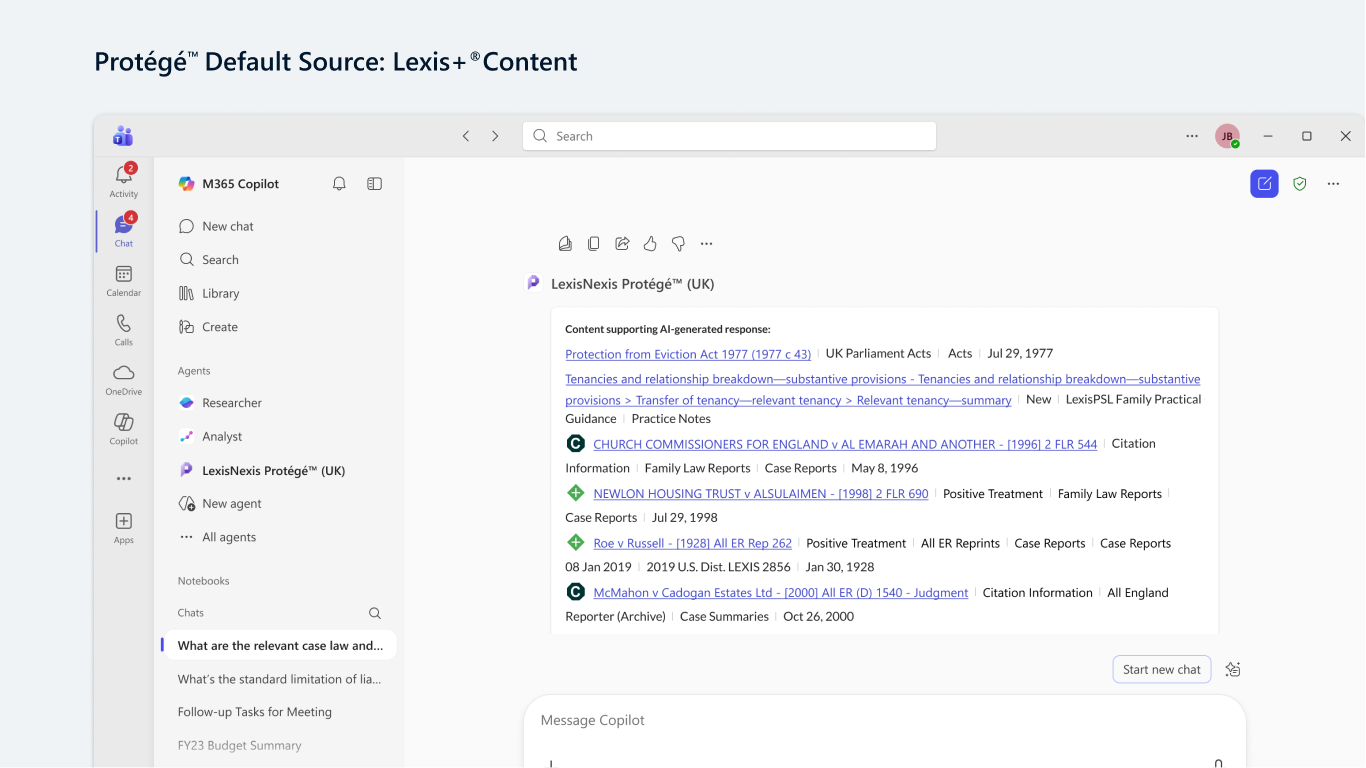Click the Start new chat button
This screenshot has width=1366, height=768.
pos(1162,669)
